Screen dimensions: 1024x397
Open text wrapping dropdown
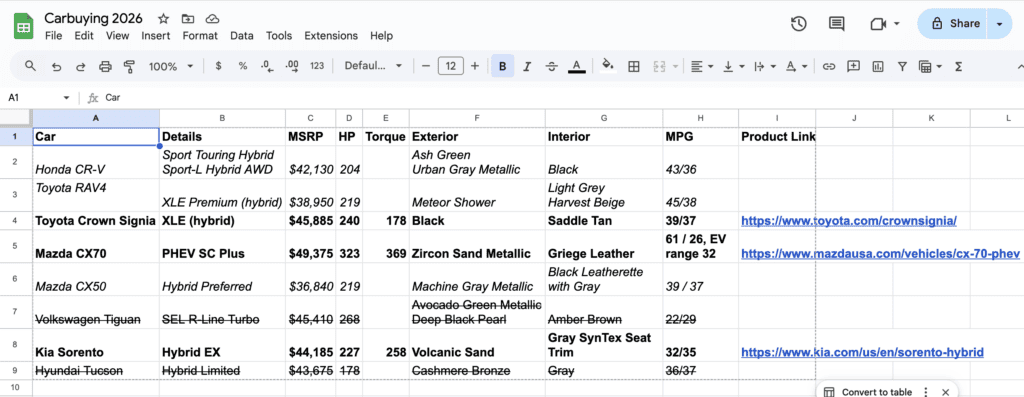[765, 66]
